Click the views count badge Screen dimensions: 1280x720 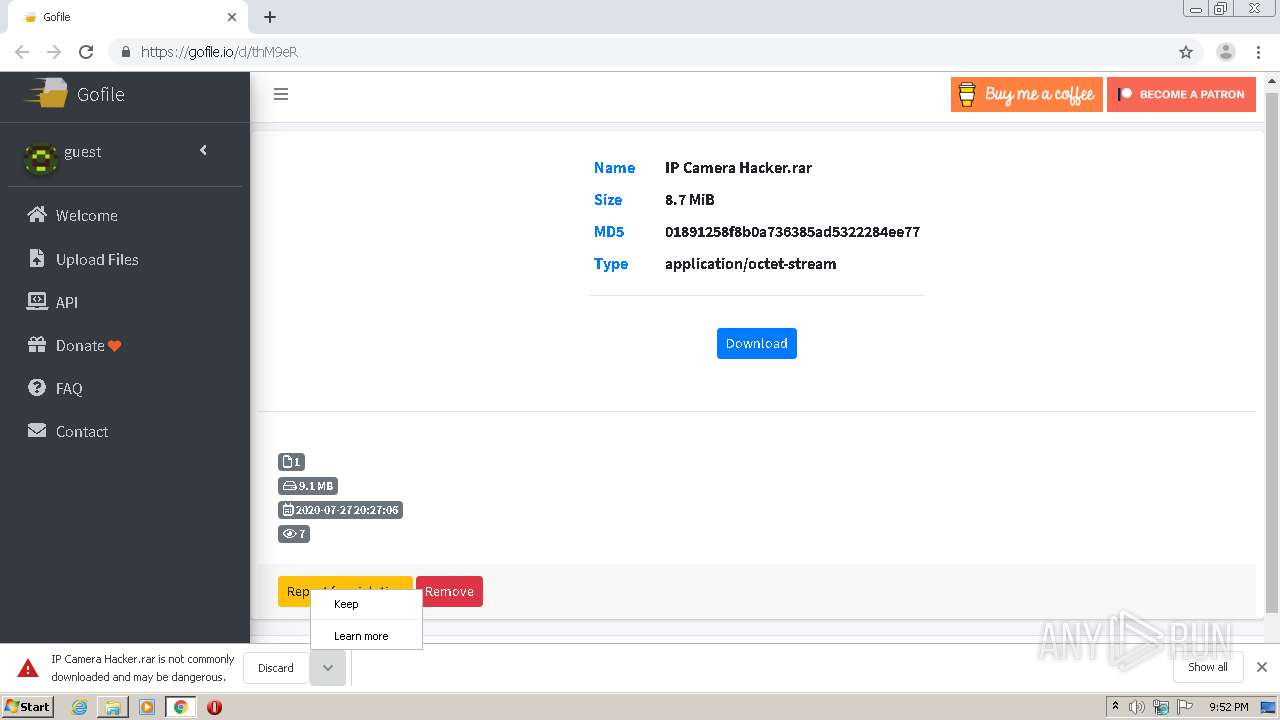(x=294, y=534)
